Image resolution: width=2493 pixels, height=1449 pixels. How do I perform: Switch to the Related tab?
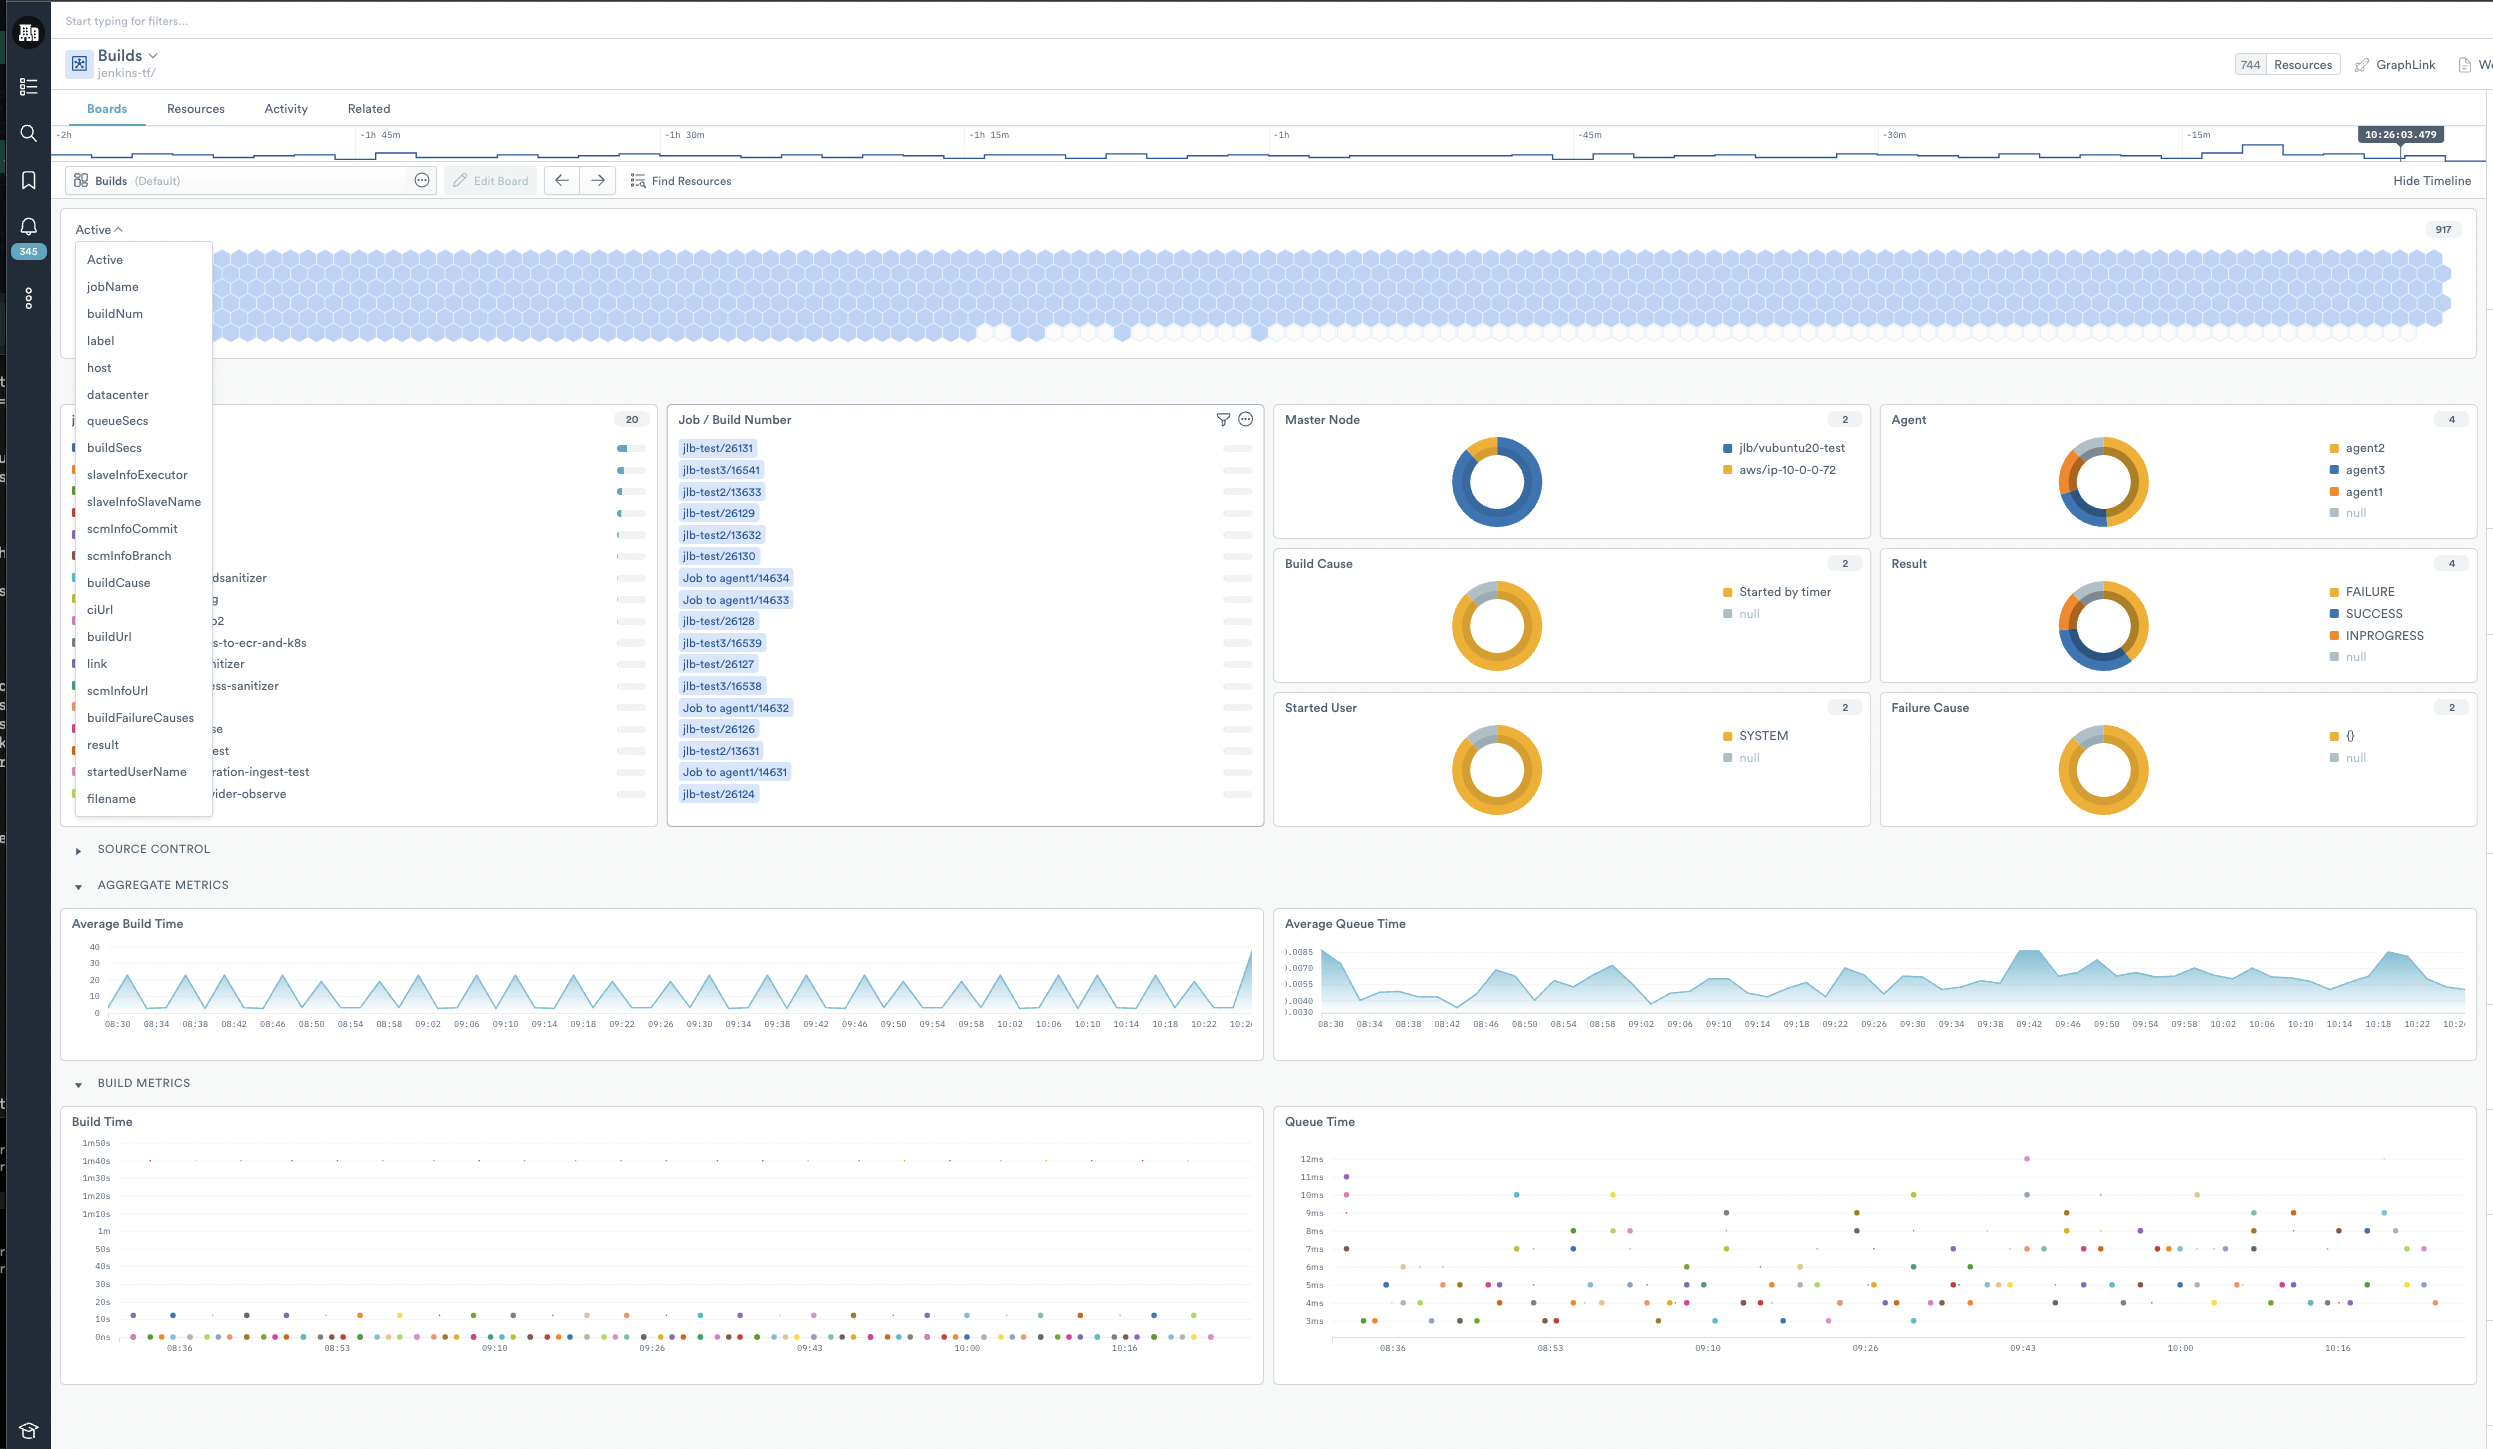click(x=369, y=109)
